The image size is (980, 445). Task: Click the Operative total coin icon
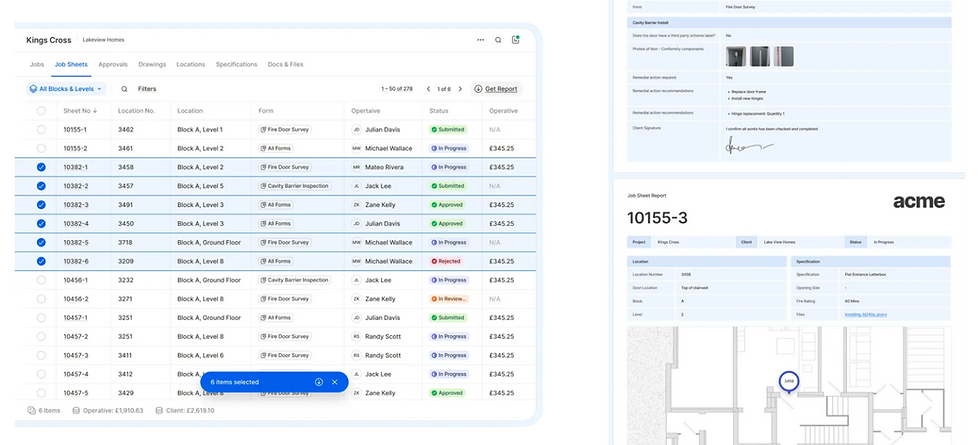click(x=76, y=411)
